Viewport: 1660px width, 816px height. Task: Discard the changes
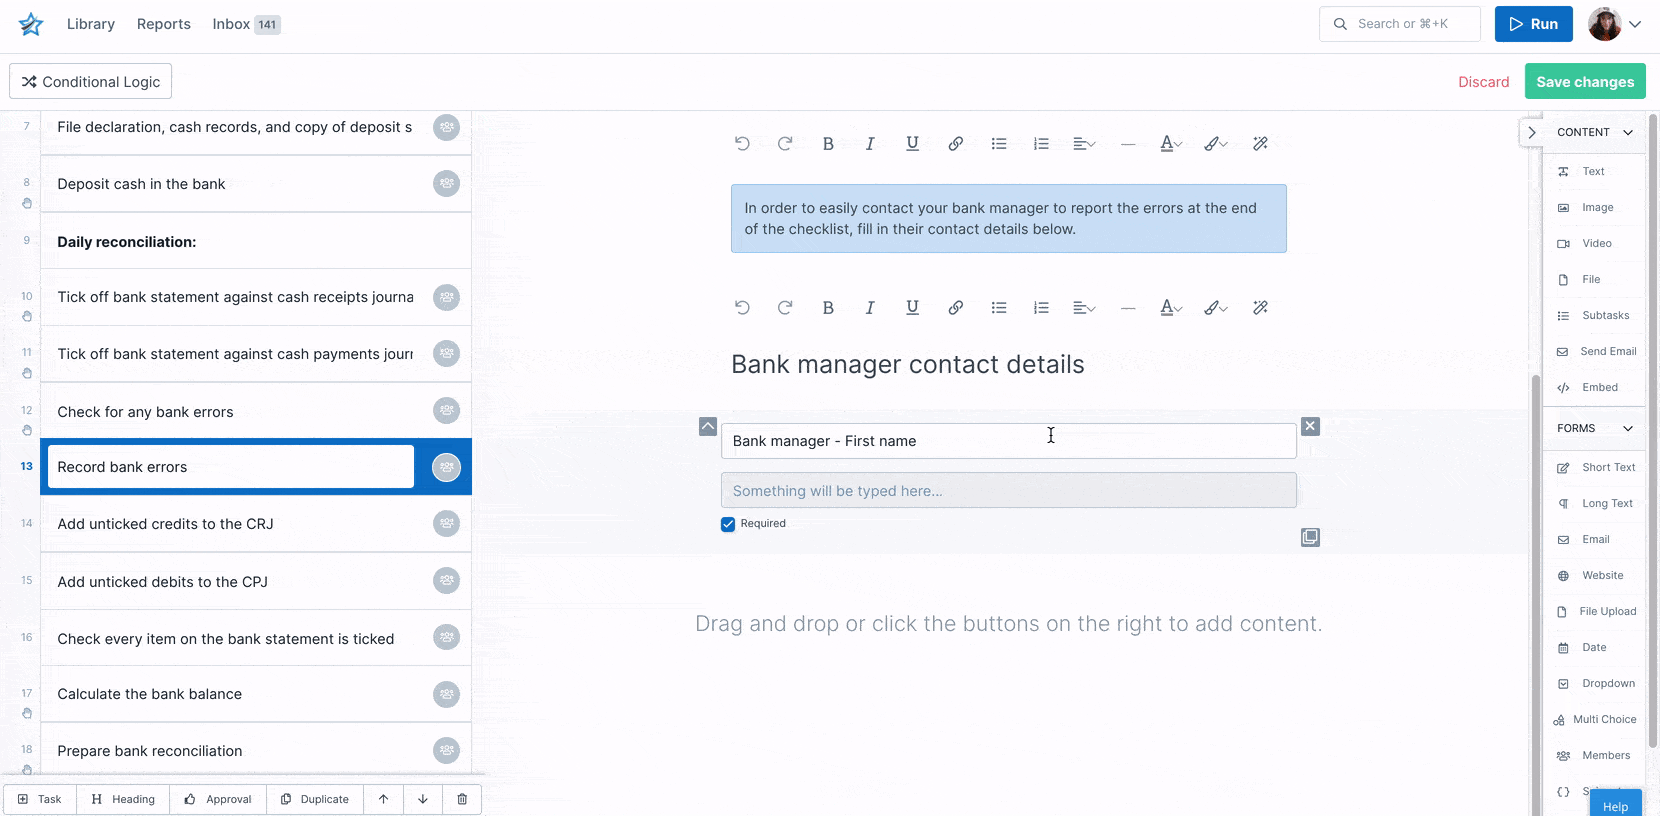1484,82
